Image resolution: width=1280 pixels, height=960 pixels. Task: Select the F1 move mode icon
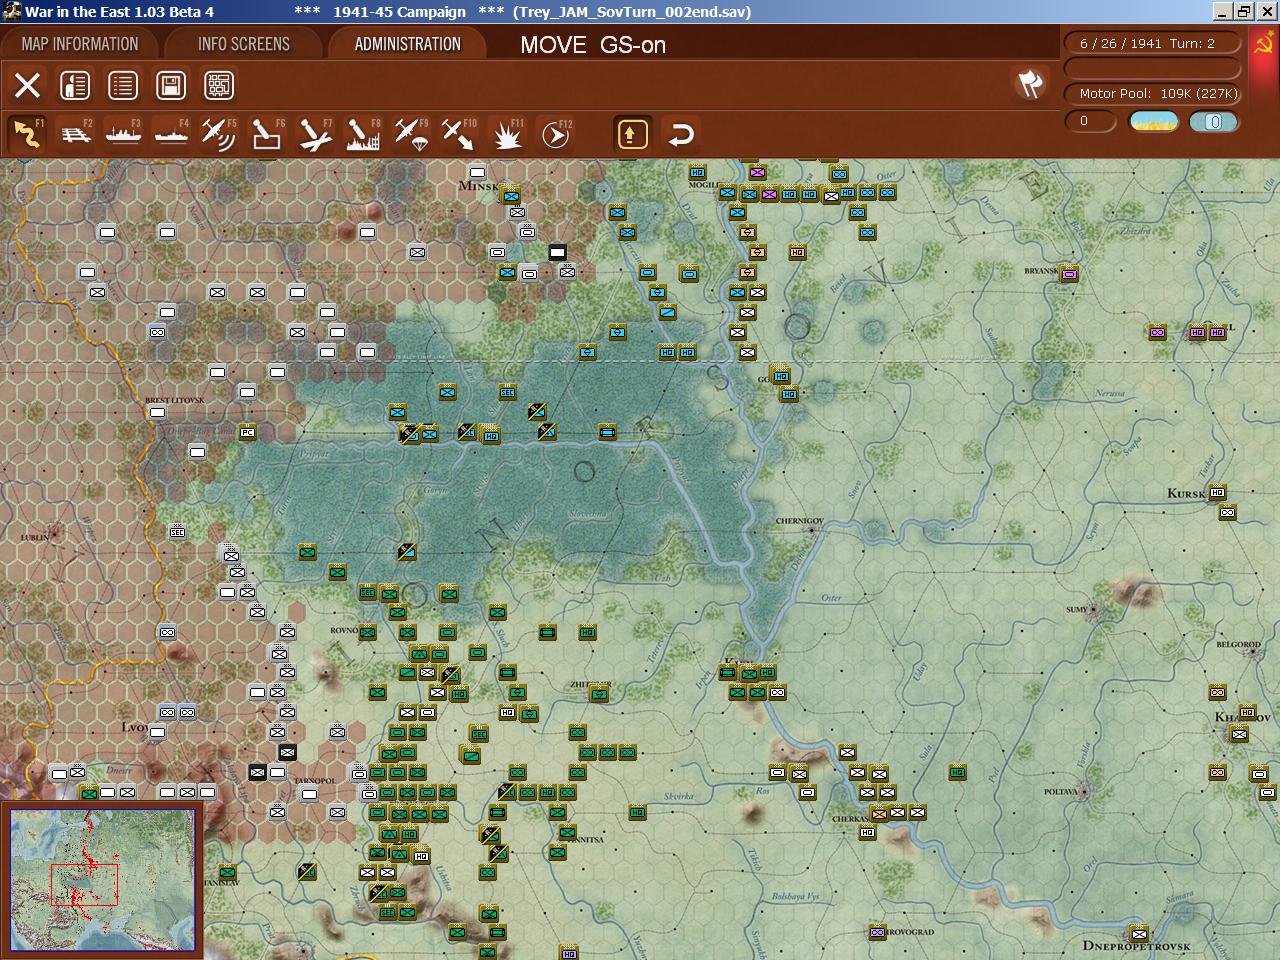tap(27, 134)
